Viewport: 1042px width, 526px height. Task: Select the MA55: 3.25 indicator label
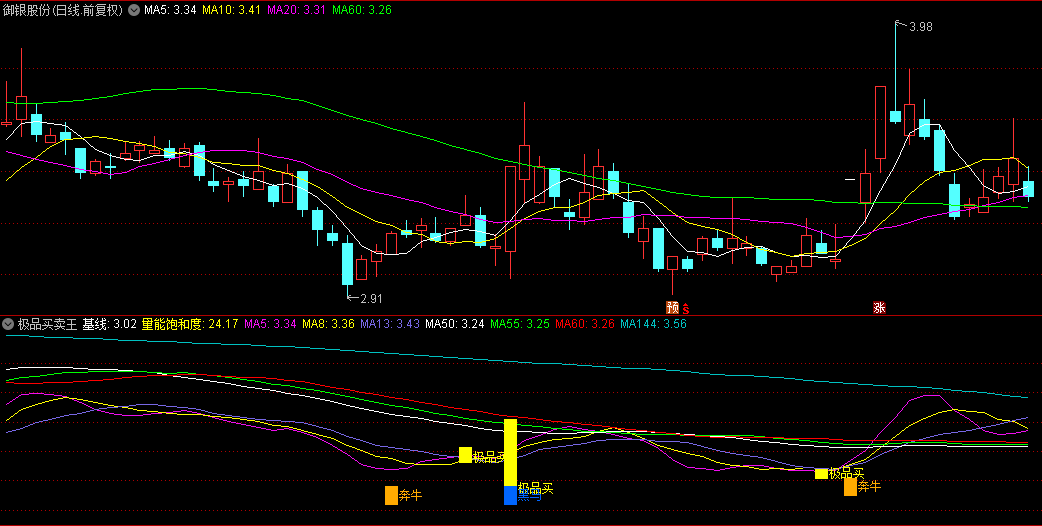point(520,324)
